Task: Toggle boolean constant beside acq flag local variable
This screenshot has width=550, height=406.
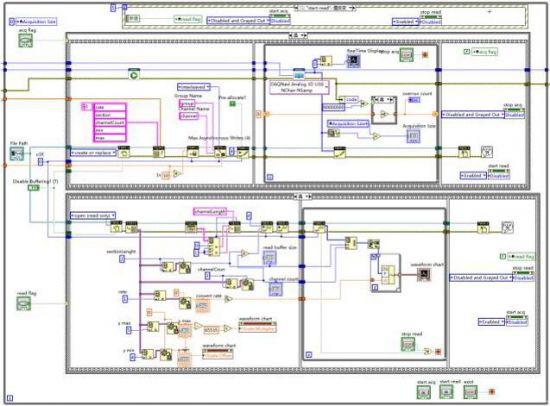Action: [x=467, y=52]
